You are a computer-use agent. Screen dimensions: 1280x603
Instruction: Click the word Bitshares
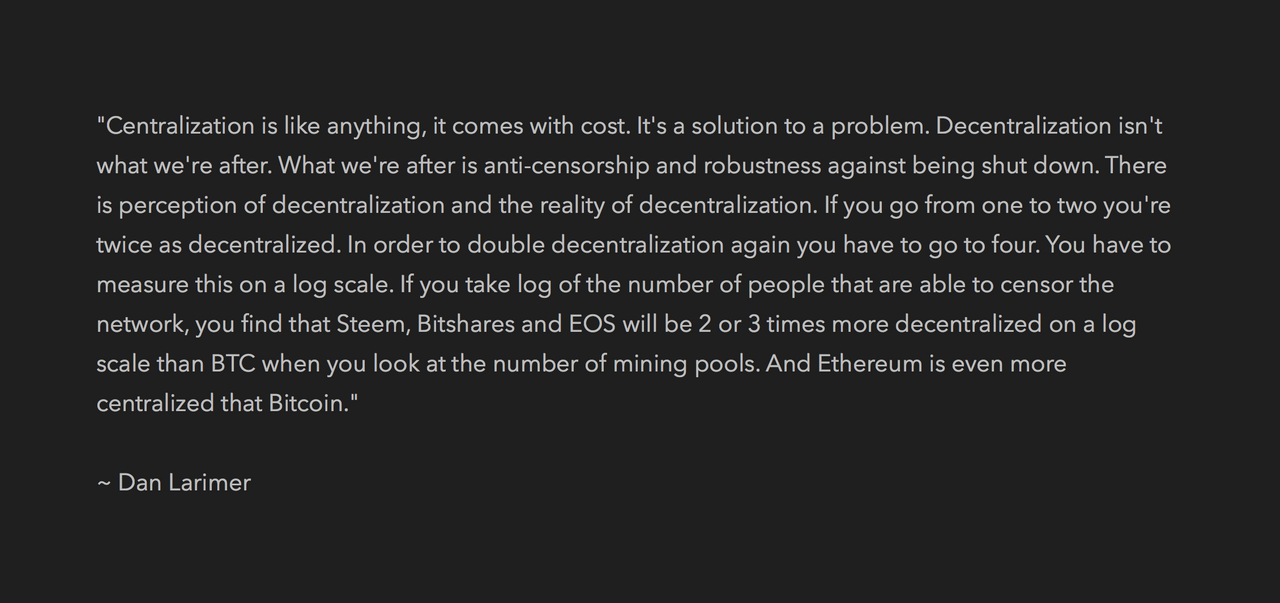(x=465, y=324)
